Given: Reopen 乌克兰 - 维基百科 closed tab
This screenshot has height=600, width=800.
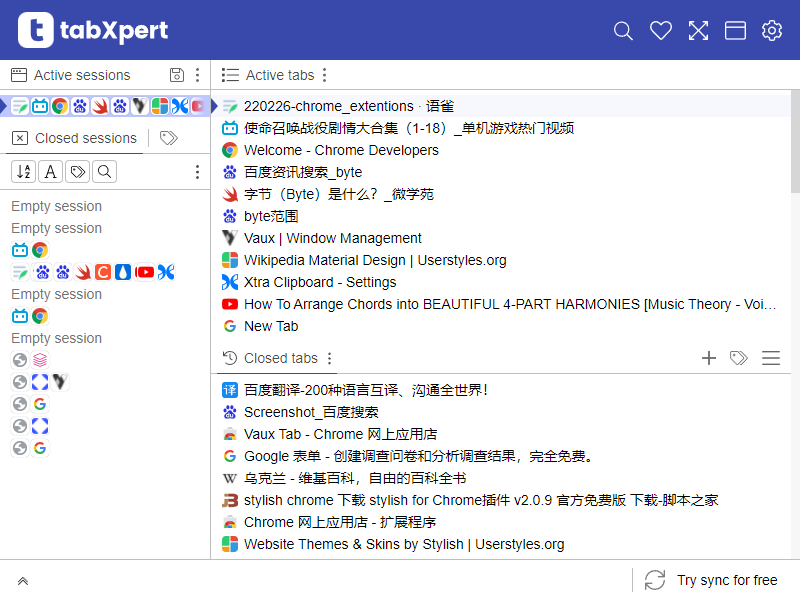Looking at the screenshot, I should [501, 478].
